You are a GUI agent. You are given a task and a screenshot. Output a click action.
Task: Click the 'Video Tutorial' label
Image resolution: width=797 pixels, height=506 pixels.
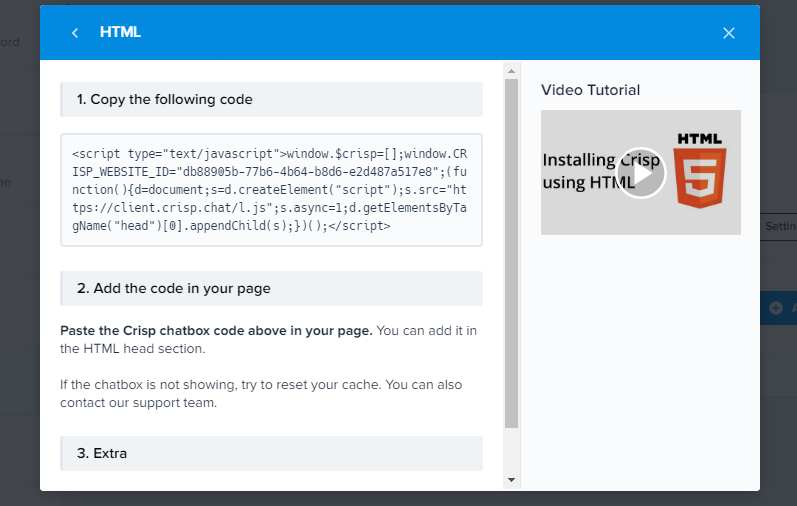[590, 90]
